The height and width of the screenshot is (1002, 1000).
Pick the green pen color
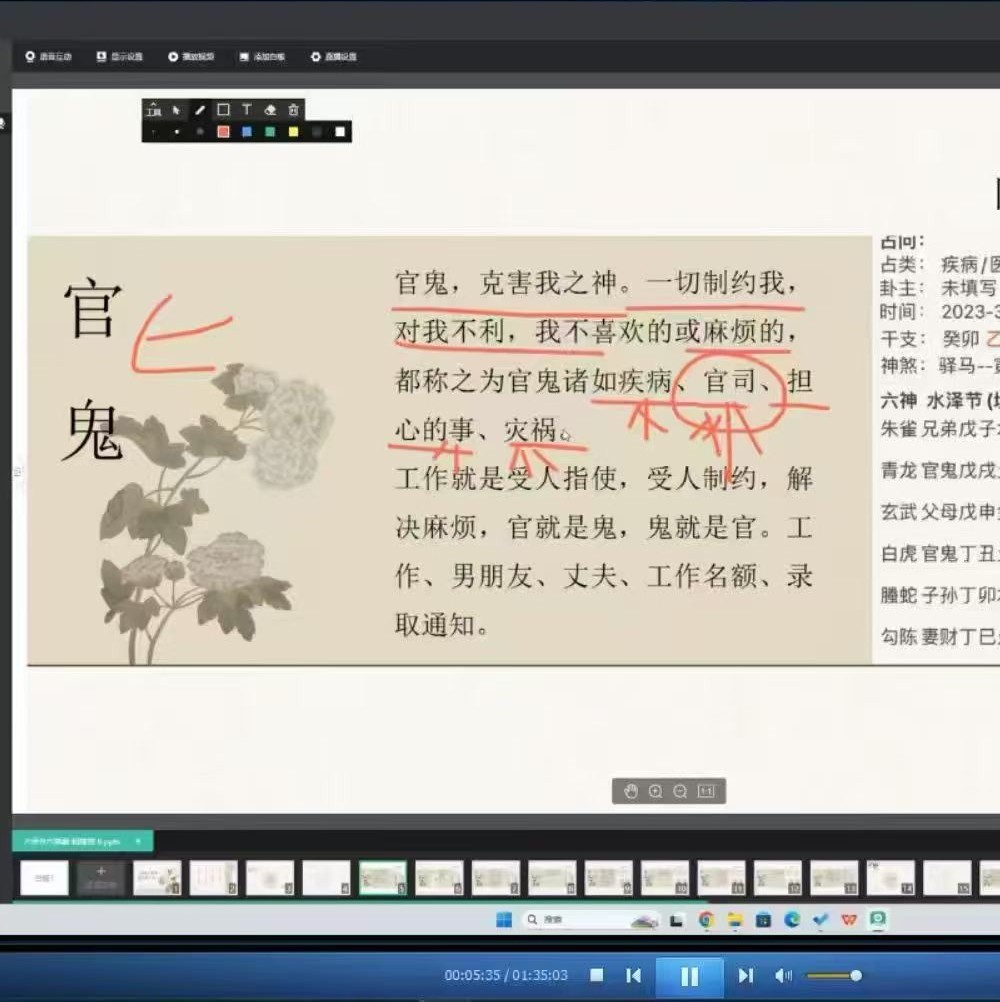pyautogui.click(x=270, y=132)
